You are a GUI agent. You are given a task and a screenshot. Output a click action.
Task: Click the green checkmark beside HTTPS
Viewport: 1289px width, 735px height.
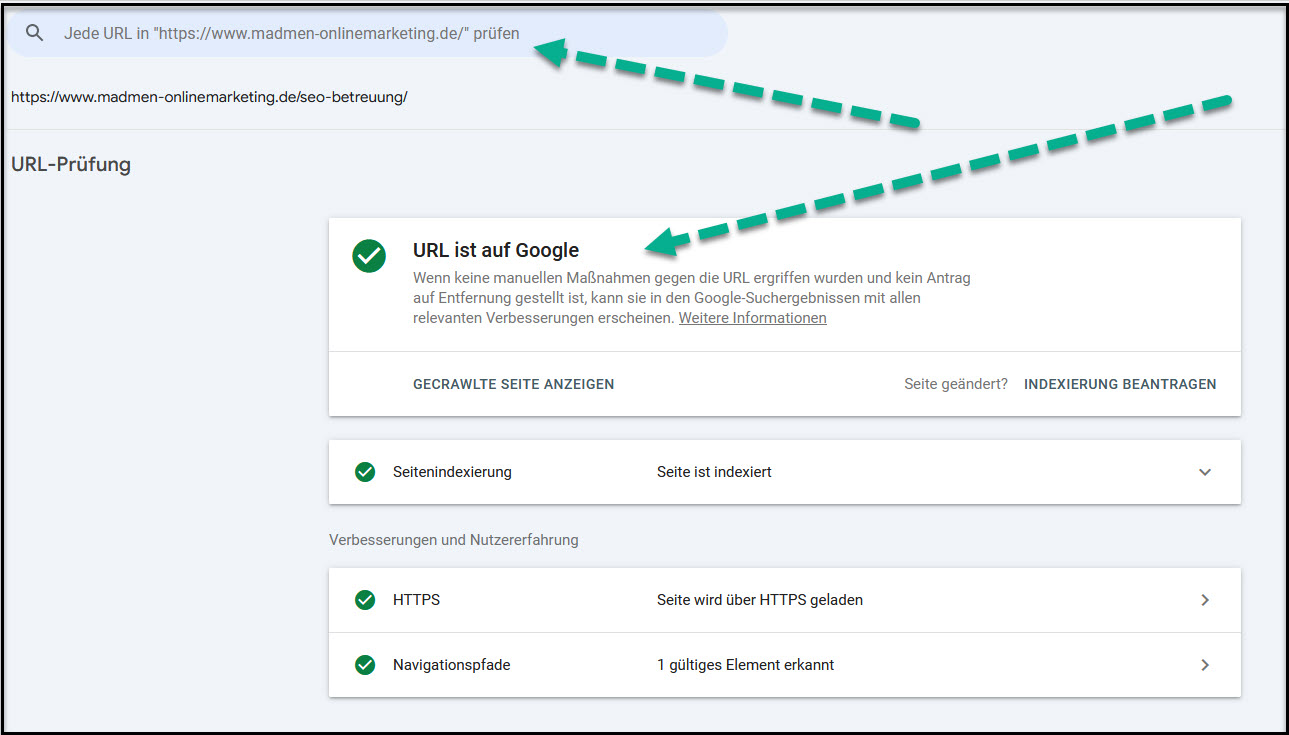pos(365,600)
